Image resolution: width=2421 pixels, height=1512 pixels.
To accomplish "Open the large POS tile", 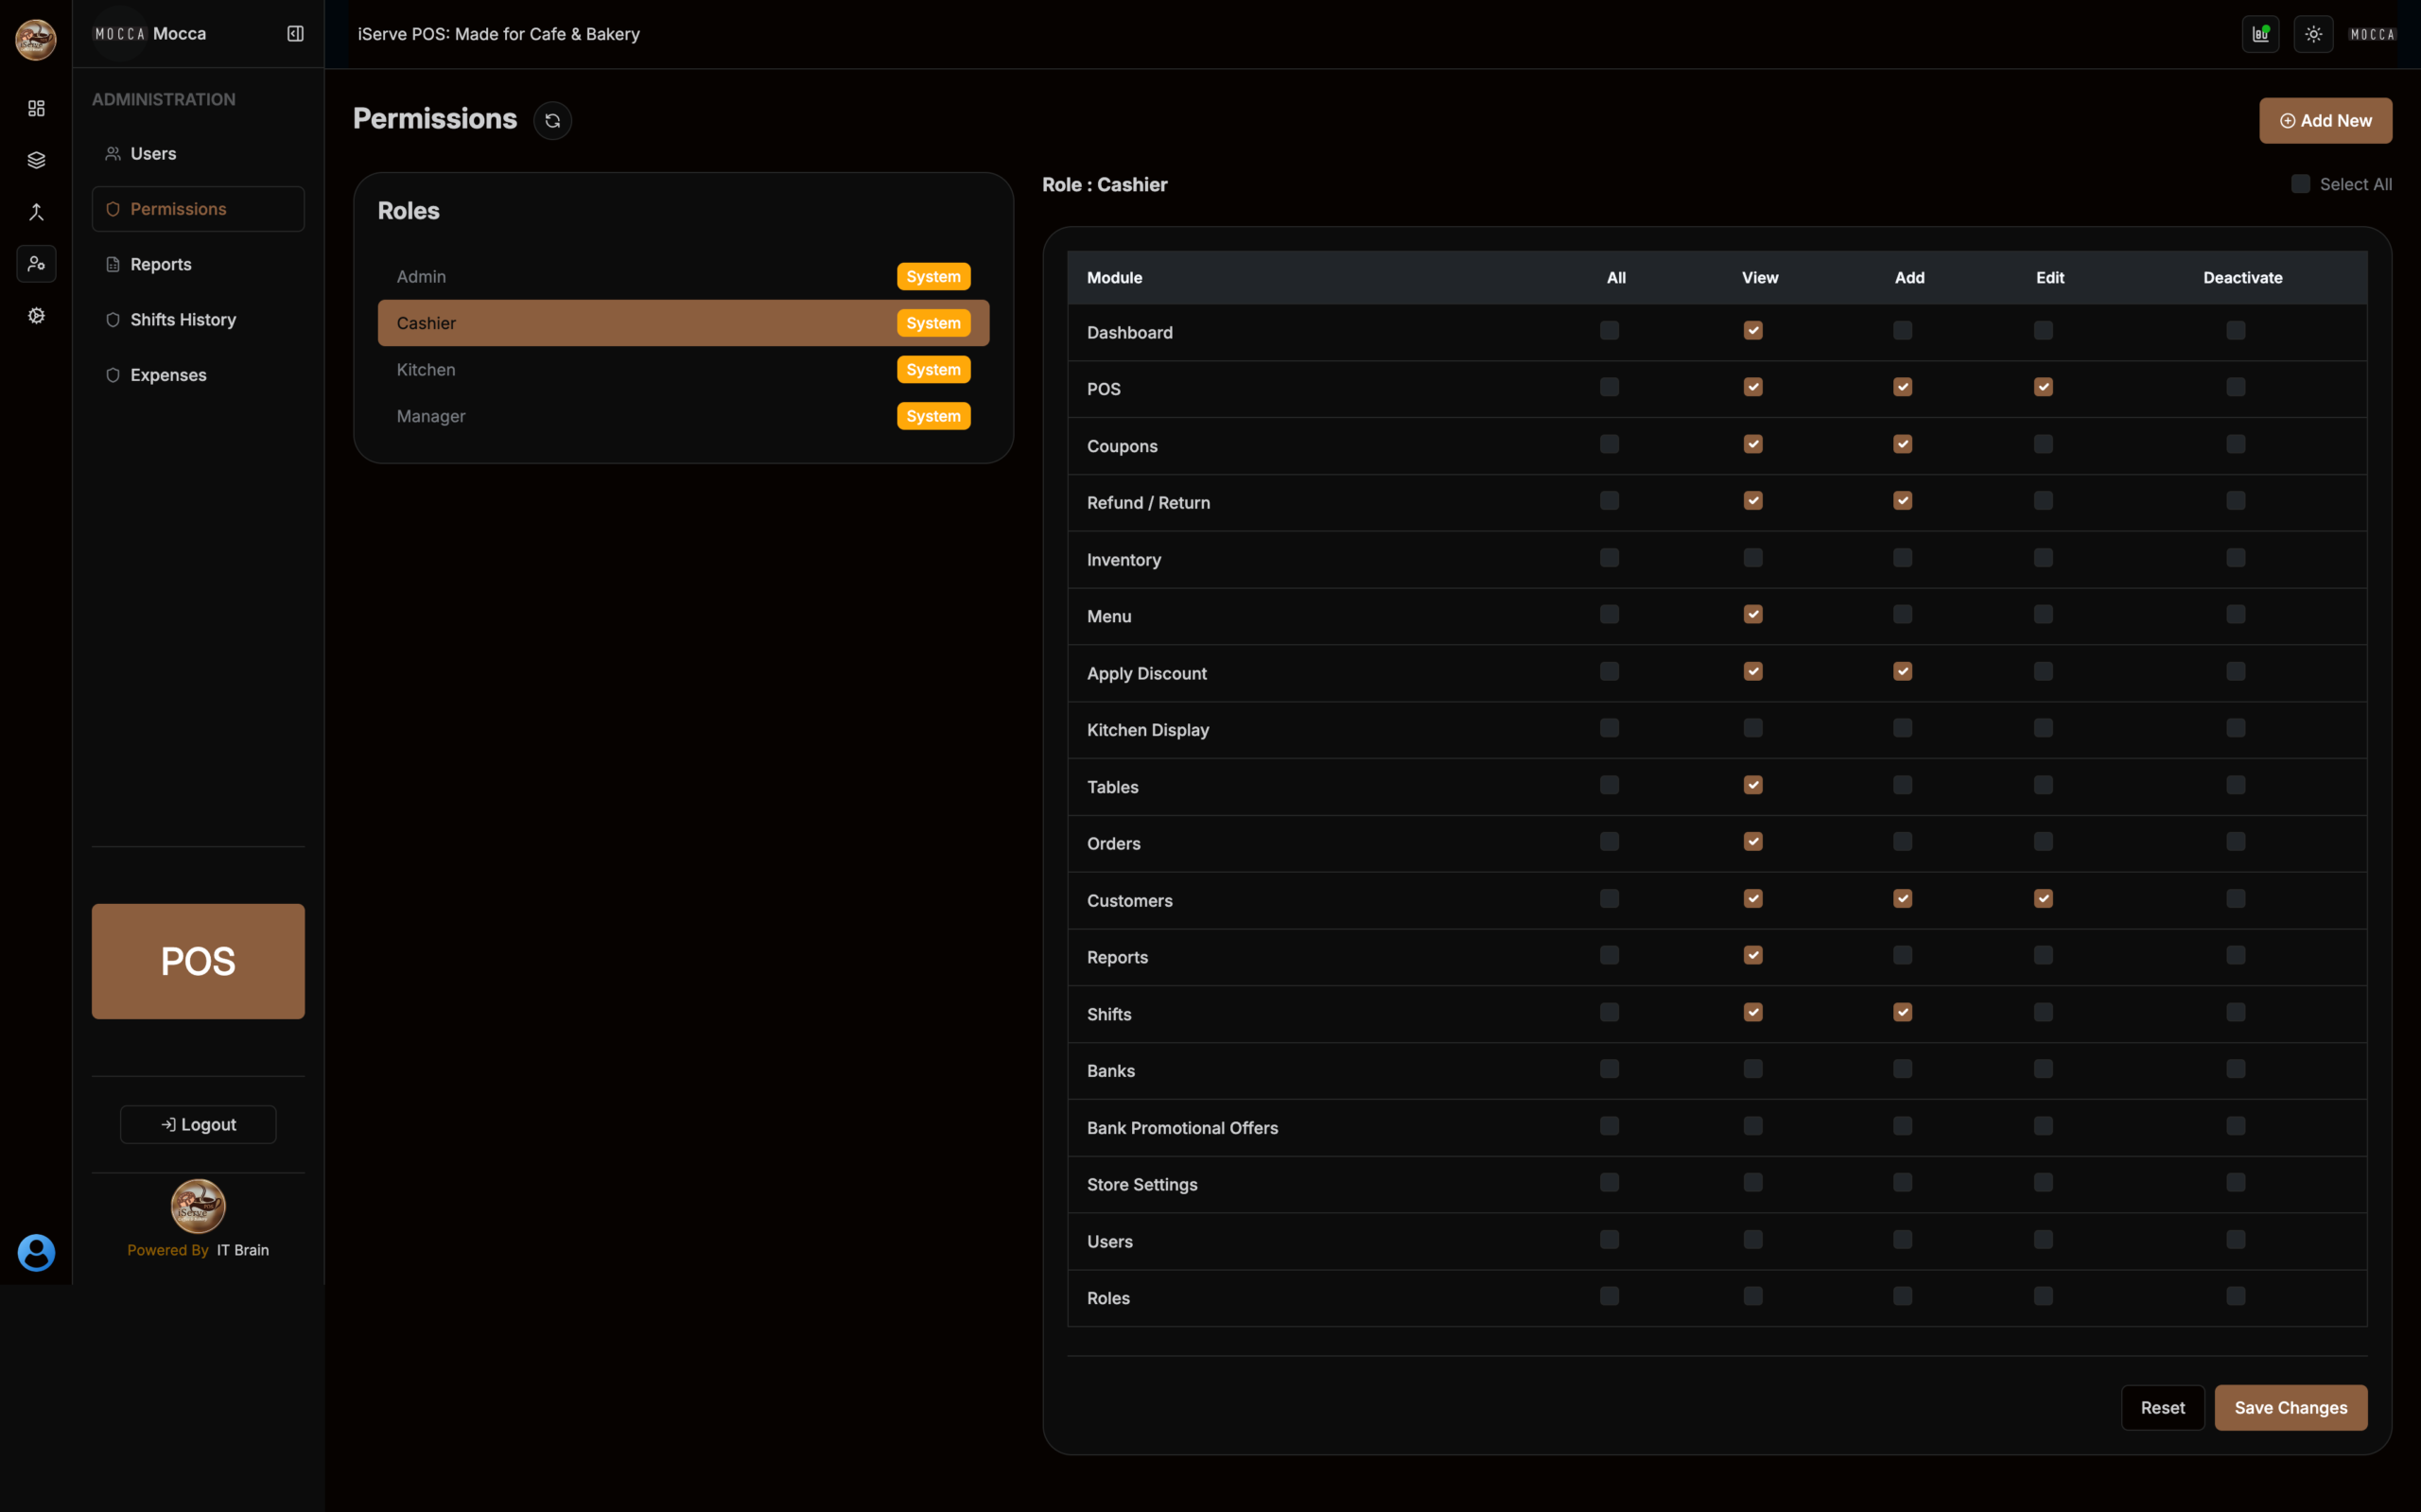I will [x=198, y=961].
